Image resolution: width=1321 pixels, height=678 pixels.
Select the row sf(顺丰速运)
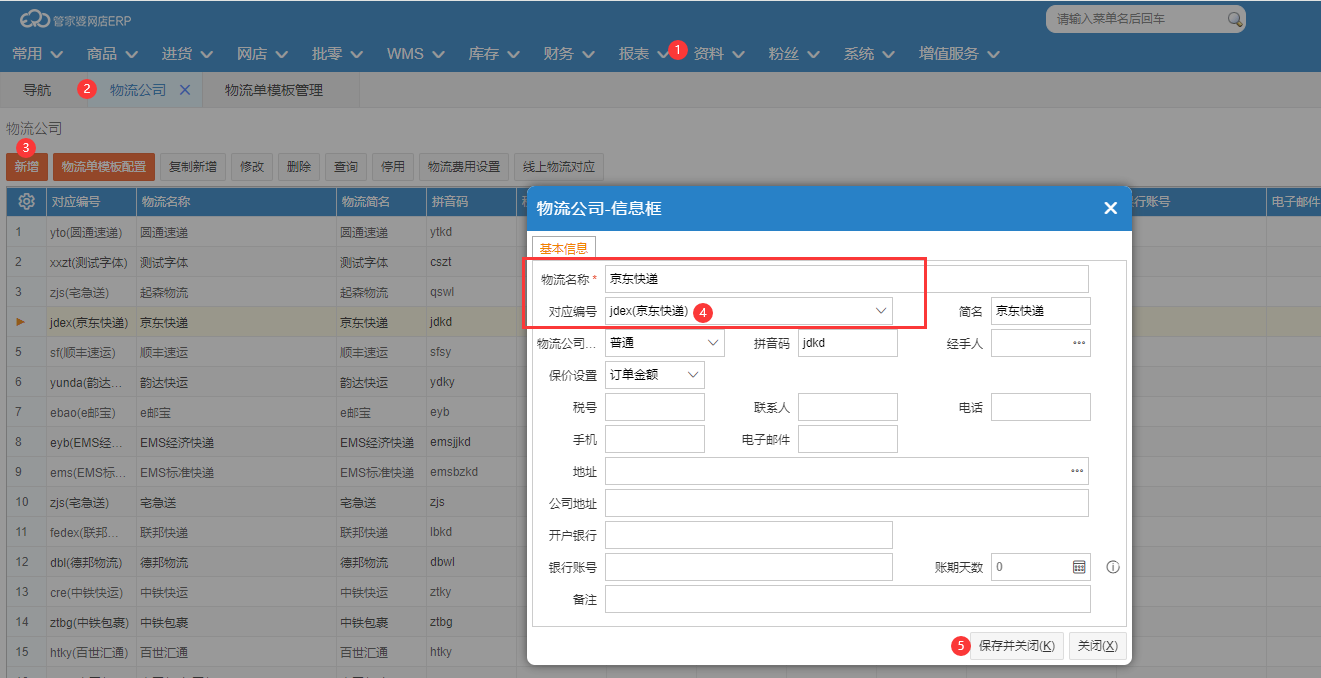tap(83, 352)
